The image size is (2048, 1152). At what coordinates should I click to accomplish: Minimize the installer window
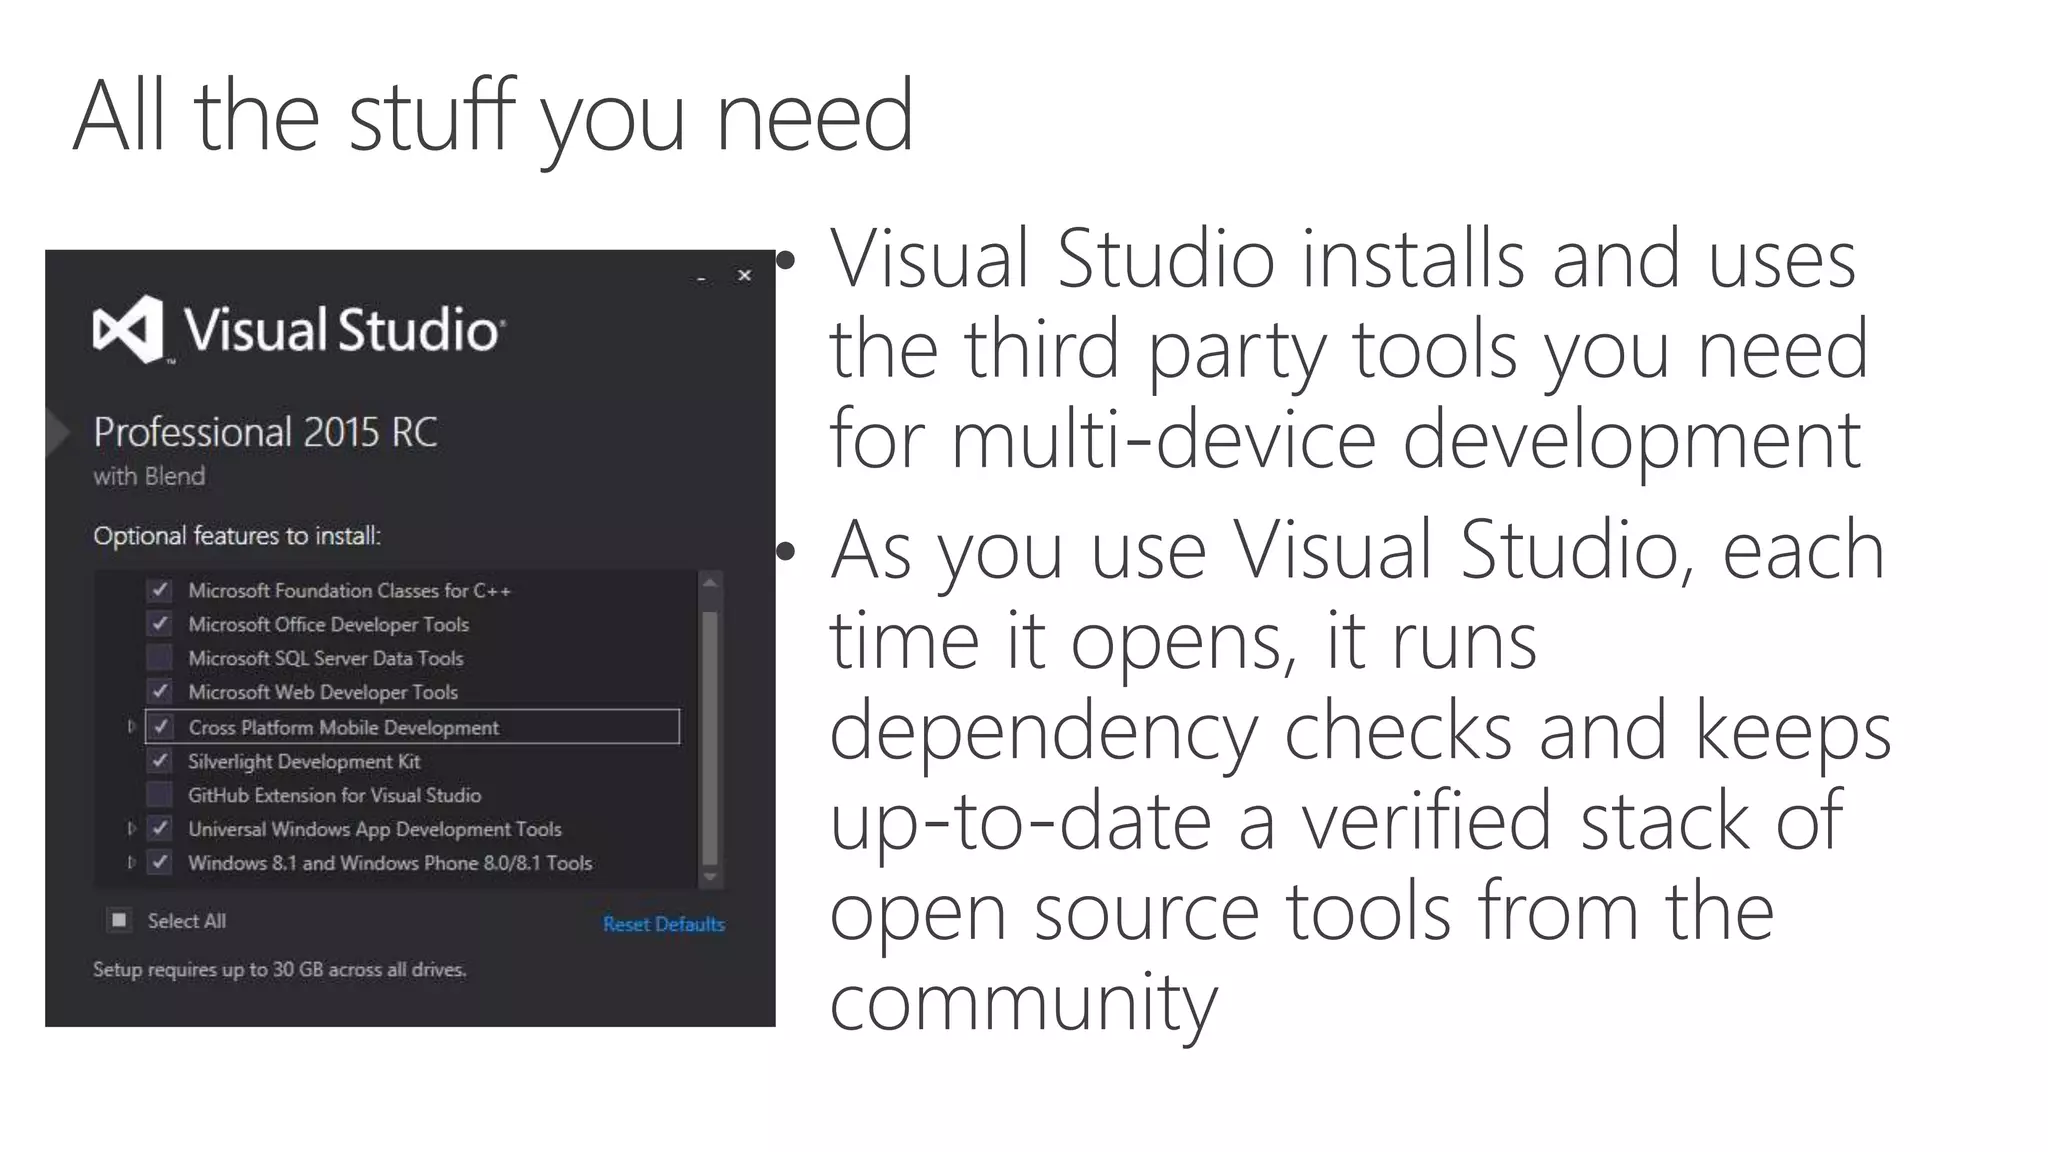702,278
